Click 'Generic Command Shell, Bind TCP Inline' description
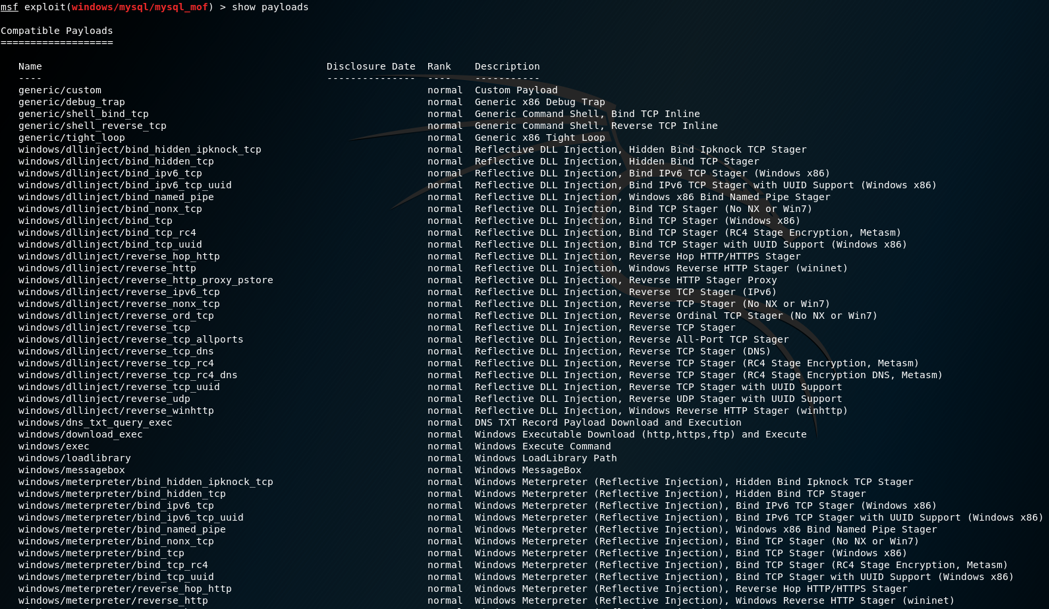 [x=587, y=114]
